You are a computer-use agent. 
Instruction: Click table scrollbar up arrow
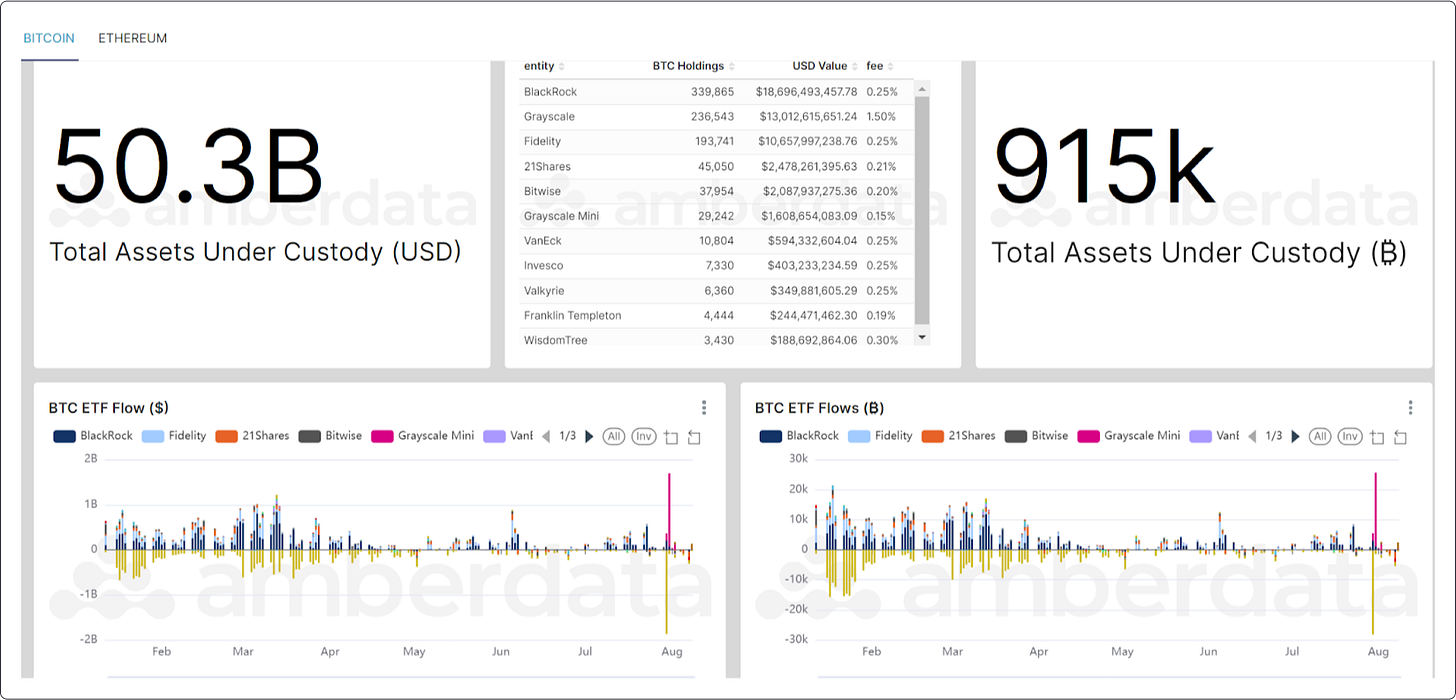click(922, 88)
